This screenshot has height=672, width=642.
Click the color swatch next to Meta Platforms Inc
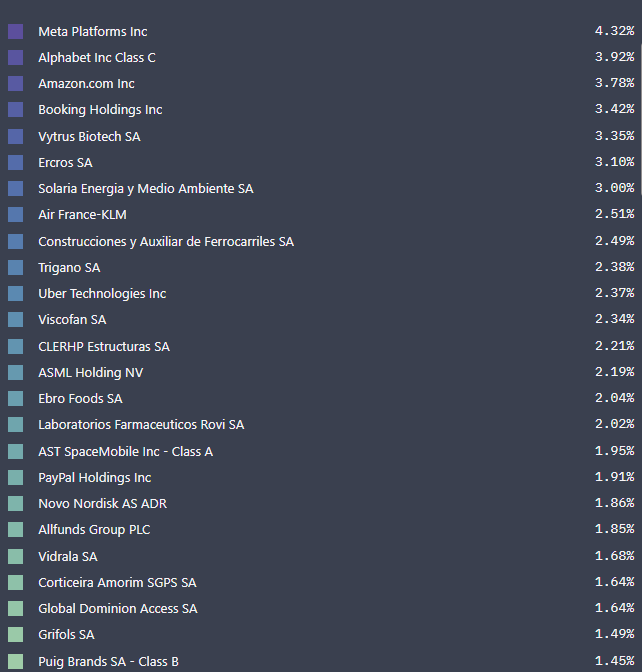tap(15, 32)
